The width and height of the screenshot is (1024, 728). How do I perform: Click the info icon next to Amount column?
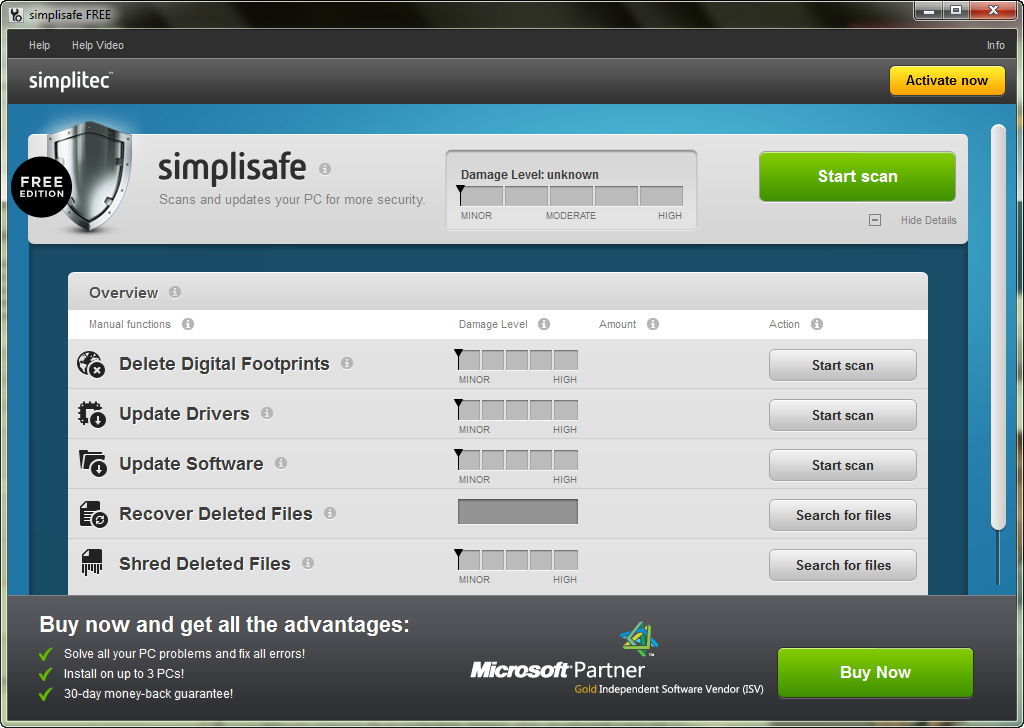(x=652, y=324)
